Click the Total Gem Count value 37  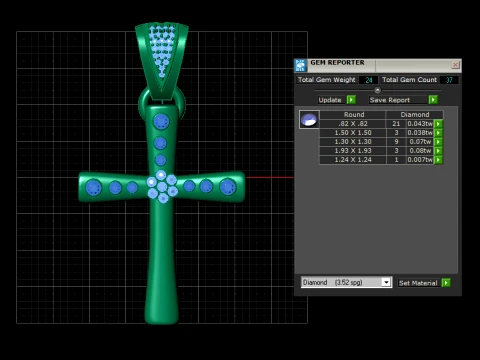pyautogui.click(x=449, y=80)
